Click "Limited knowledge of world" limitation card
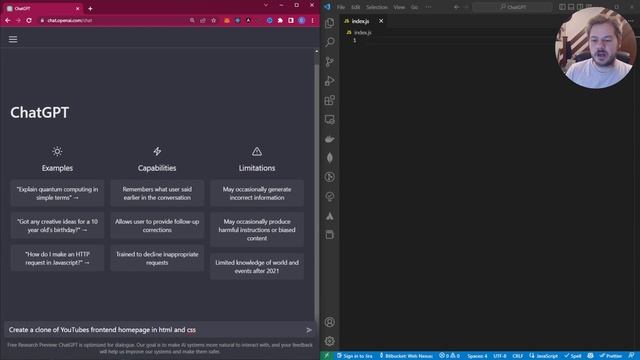The image size is (640, 360). [x=257, y=267]
